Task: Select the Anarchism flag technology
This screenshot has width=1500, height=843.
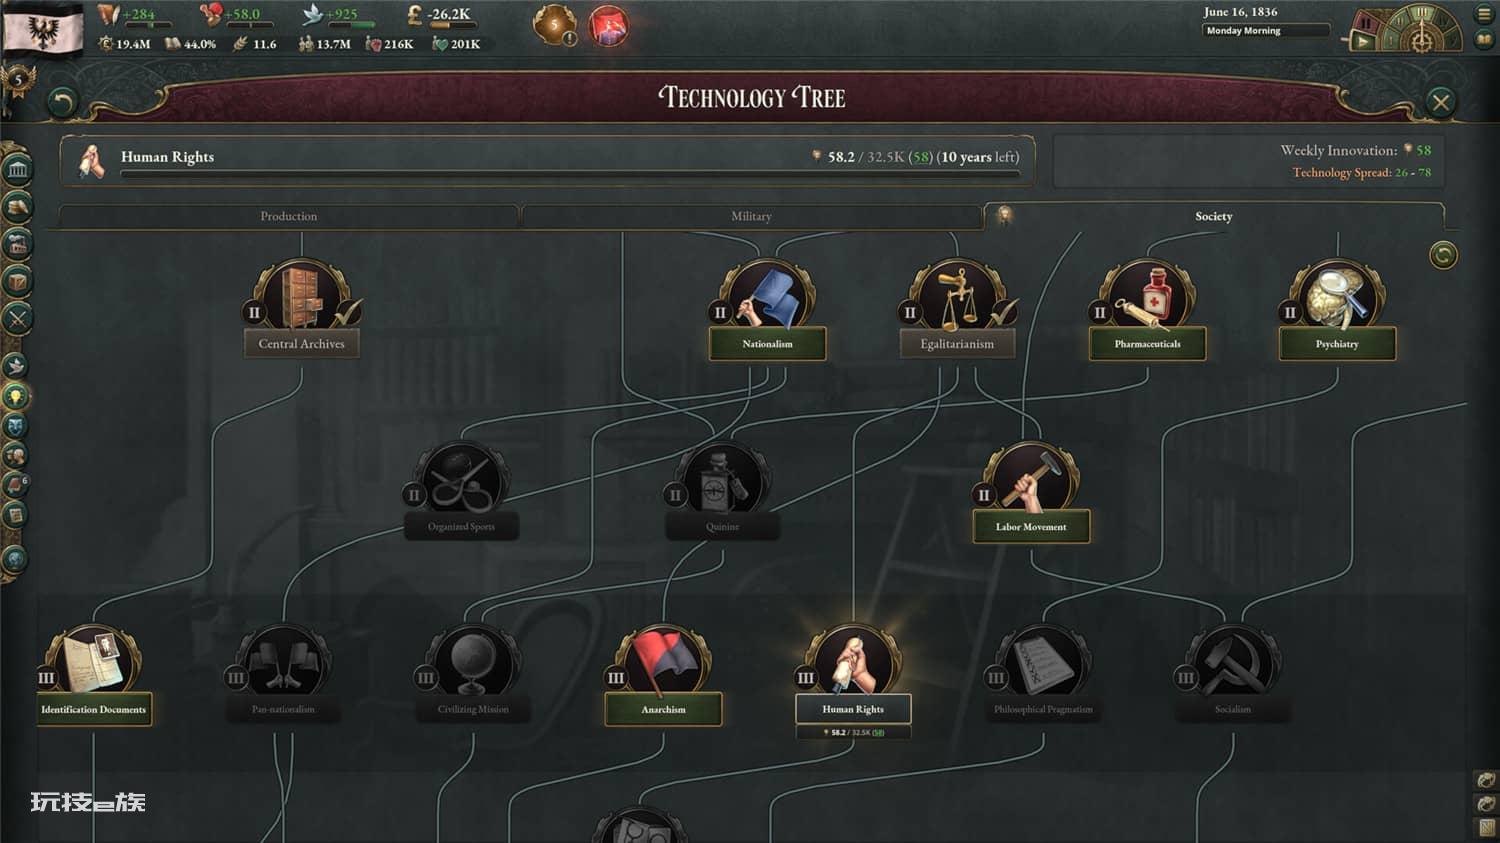Action: (663, 661)
